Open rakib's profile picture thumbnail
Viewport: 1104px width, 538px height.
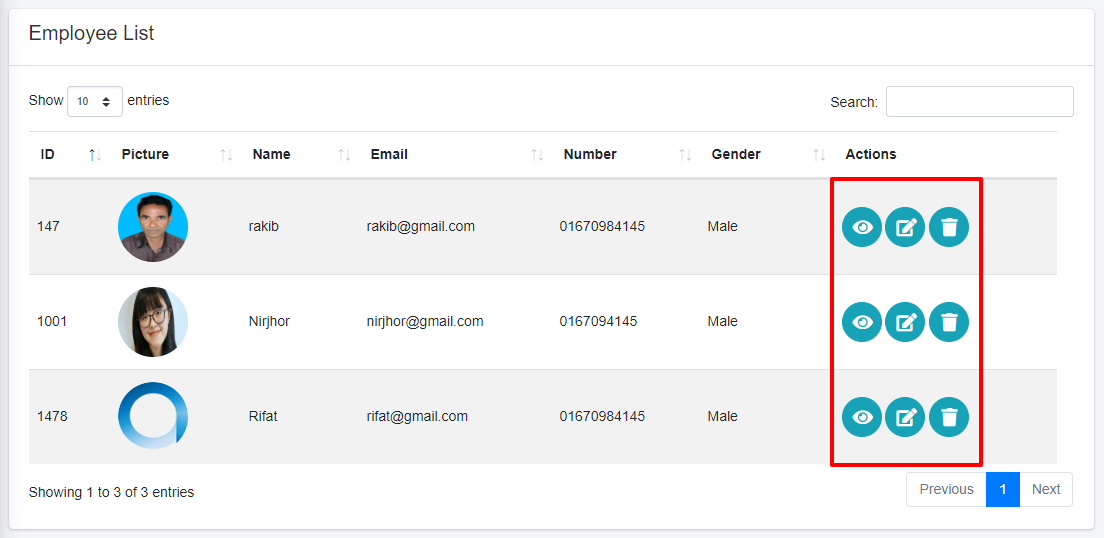click(153, 227)
